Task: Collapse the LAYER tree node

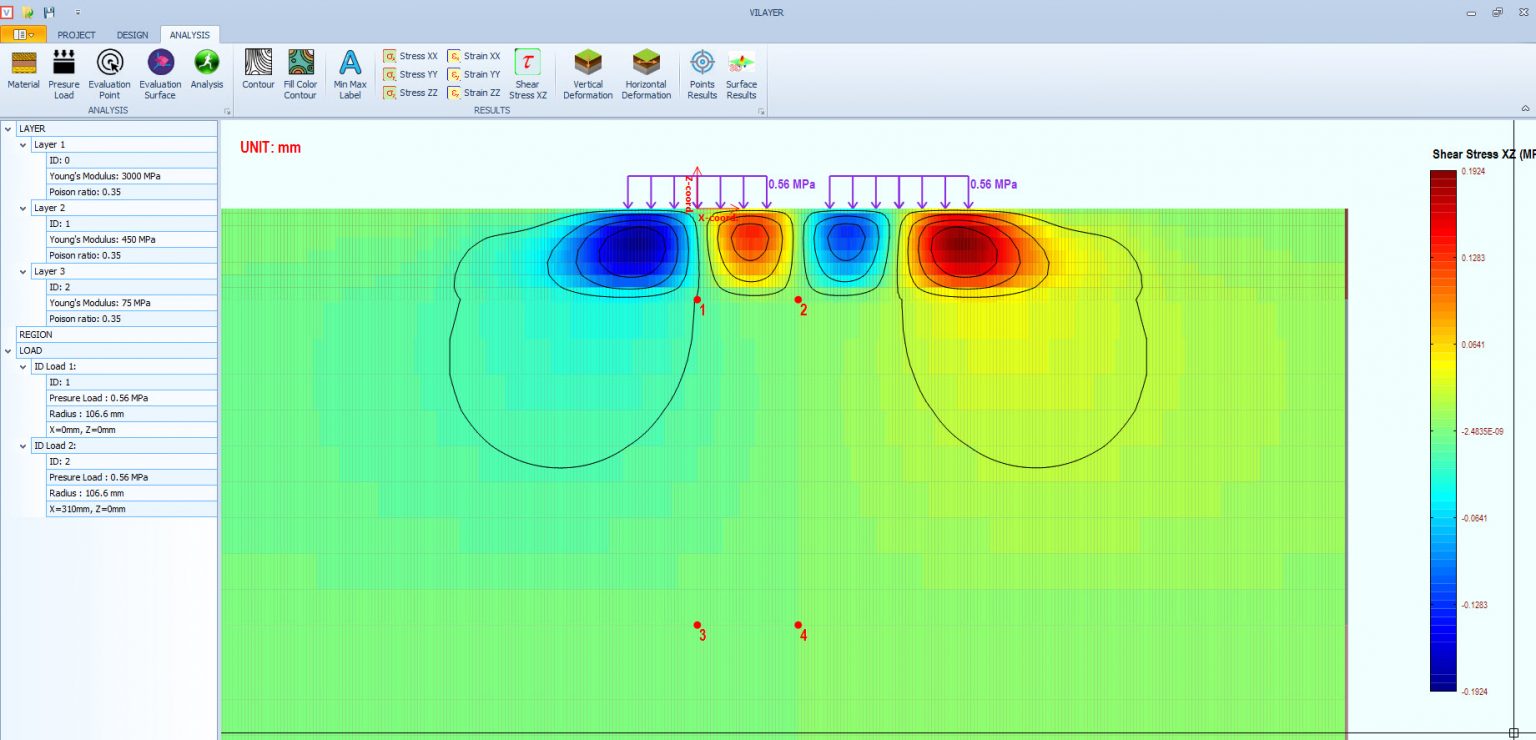Action: coord(9,129)
